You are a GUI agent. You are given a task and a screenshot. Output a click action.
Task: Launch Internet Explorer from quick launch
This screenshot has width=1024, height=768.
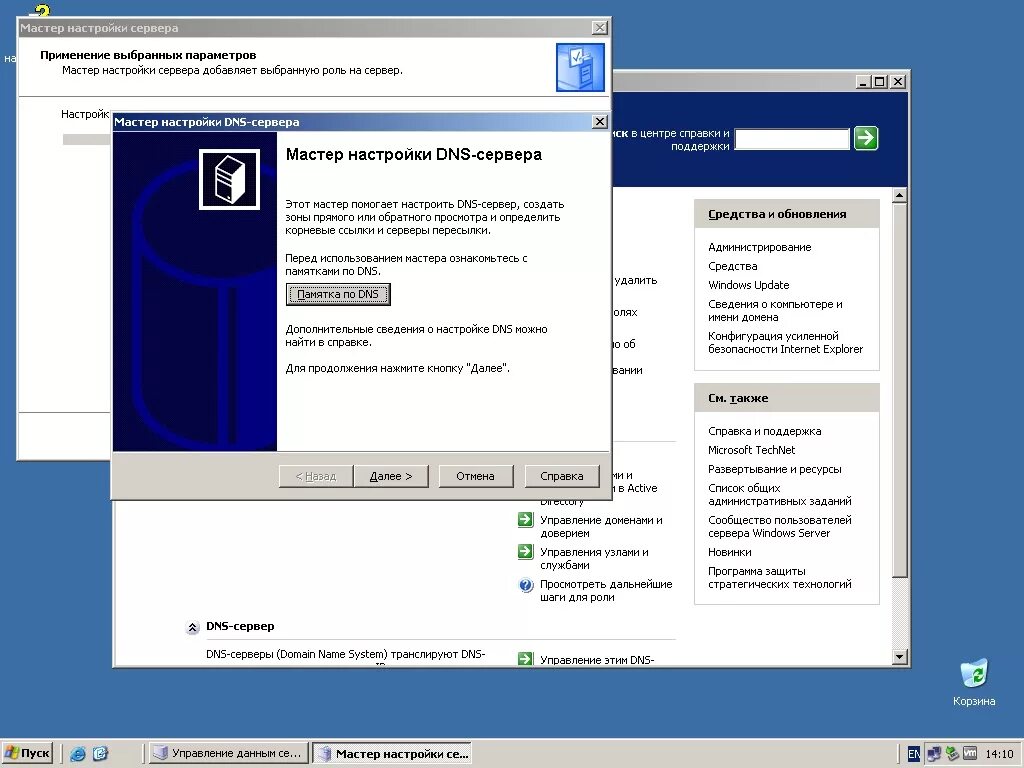click(78, 754)
